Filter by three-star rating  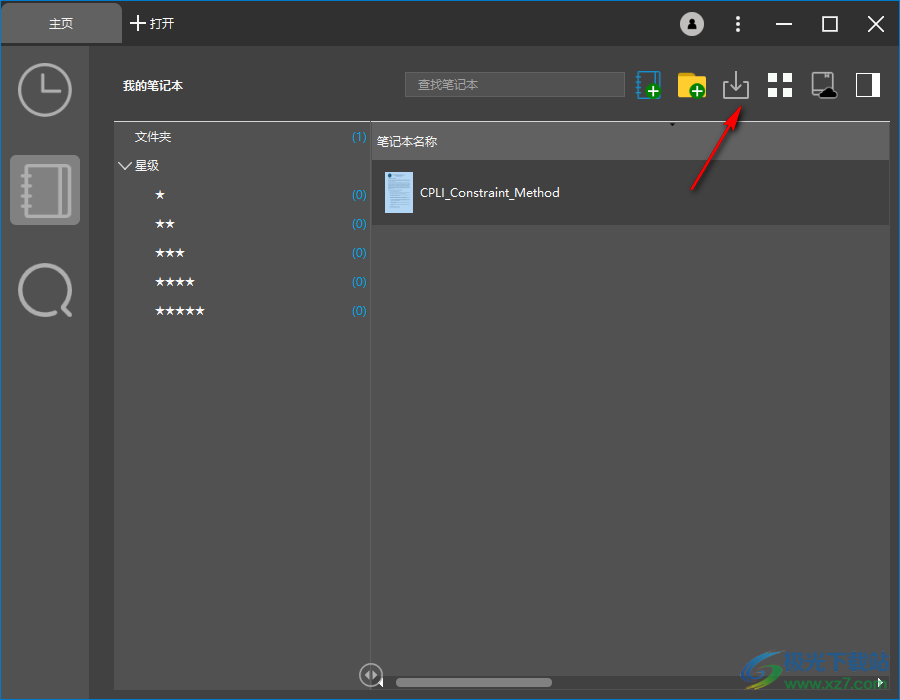point(170,253)
